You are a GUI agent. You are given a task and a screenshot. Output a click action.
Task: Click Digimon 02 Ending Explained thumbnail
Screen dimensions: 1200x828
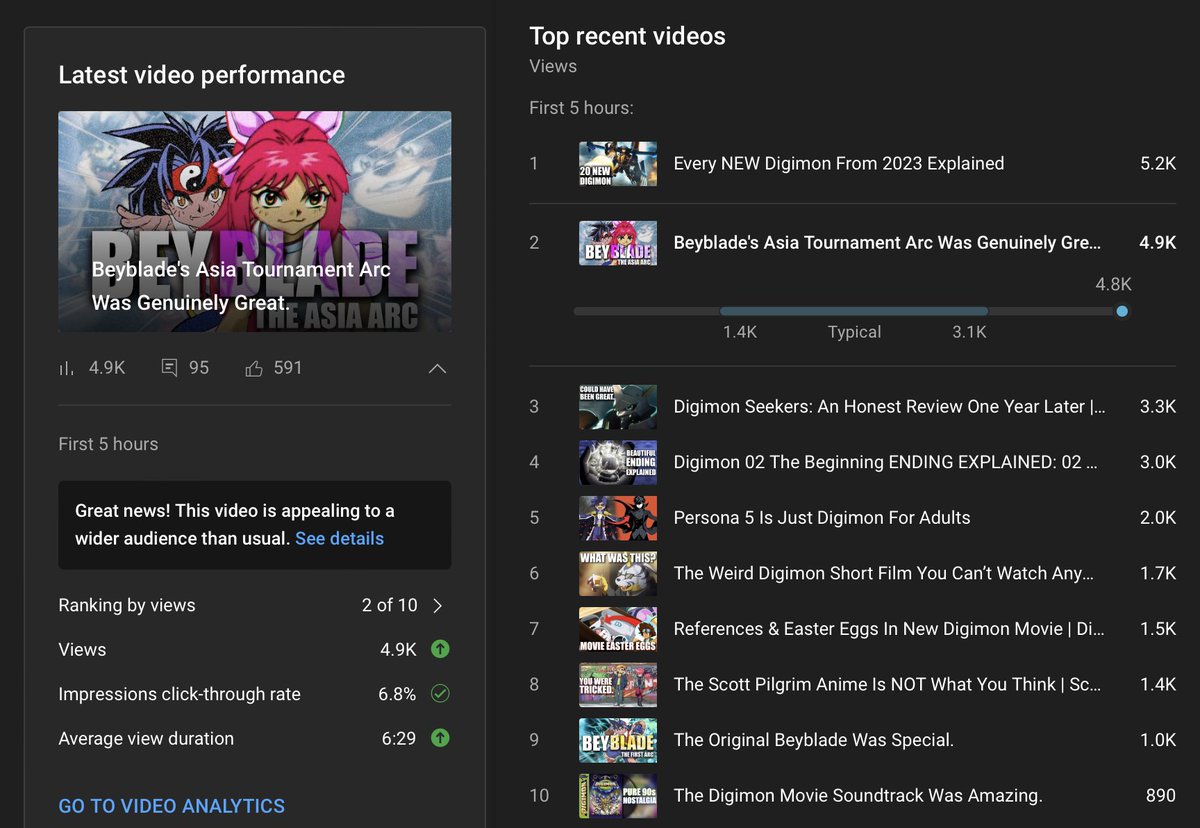(618, 463)
